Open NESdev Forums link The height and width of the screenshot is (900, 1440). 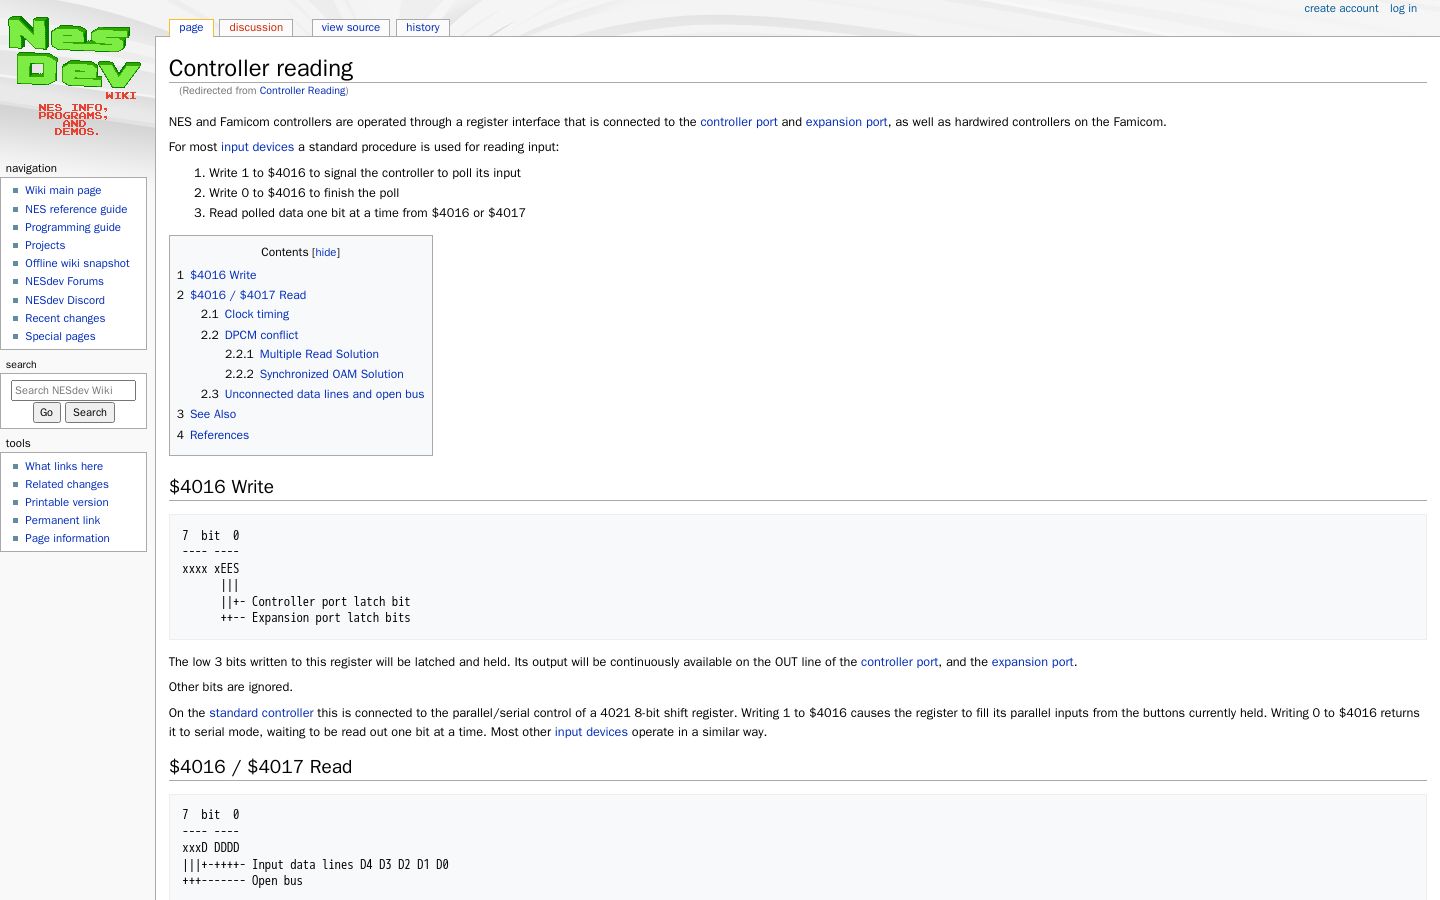click(x=64, y=281)
